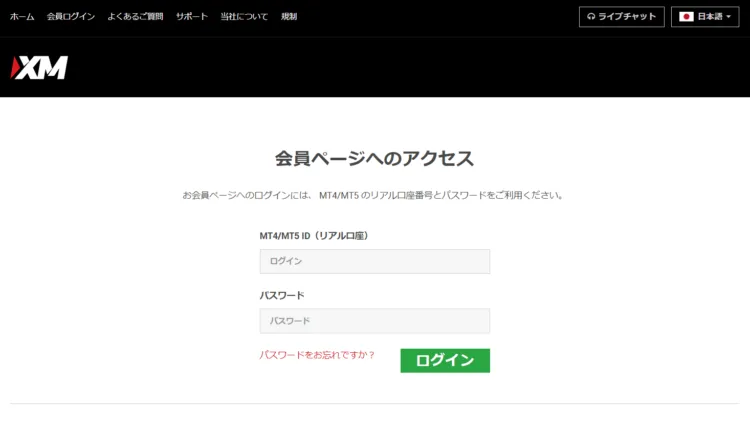Click 規制 in the top navigation
This screenshot has height=428, width=750.
tap(289, 17)
